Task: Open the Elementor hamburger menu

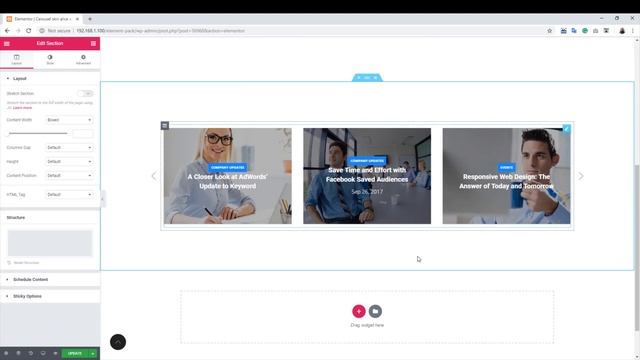Action: pos(7,43)
